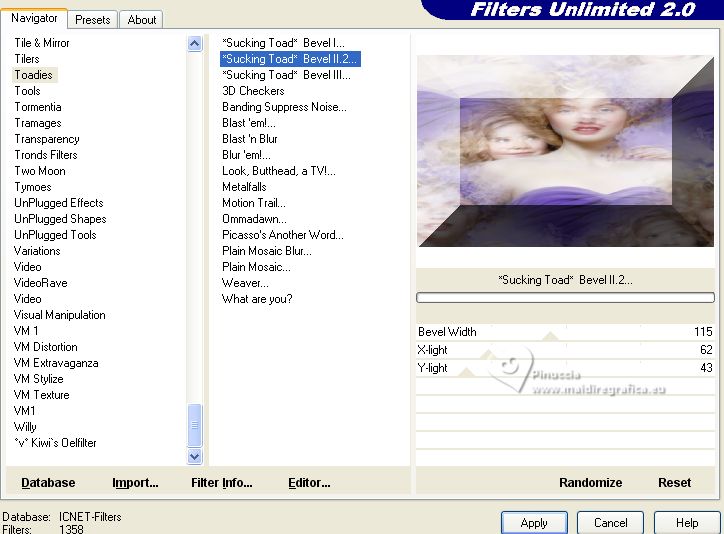Choose the Motion Trail... filter

pyautogui.click(x=253, y=203)
